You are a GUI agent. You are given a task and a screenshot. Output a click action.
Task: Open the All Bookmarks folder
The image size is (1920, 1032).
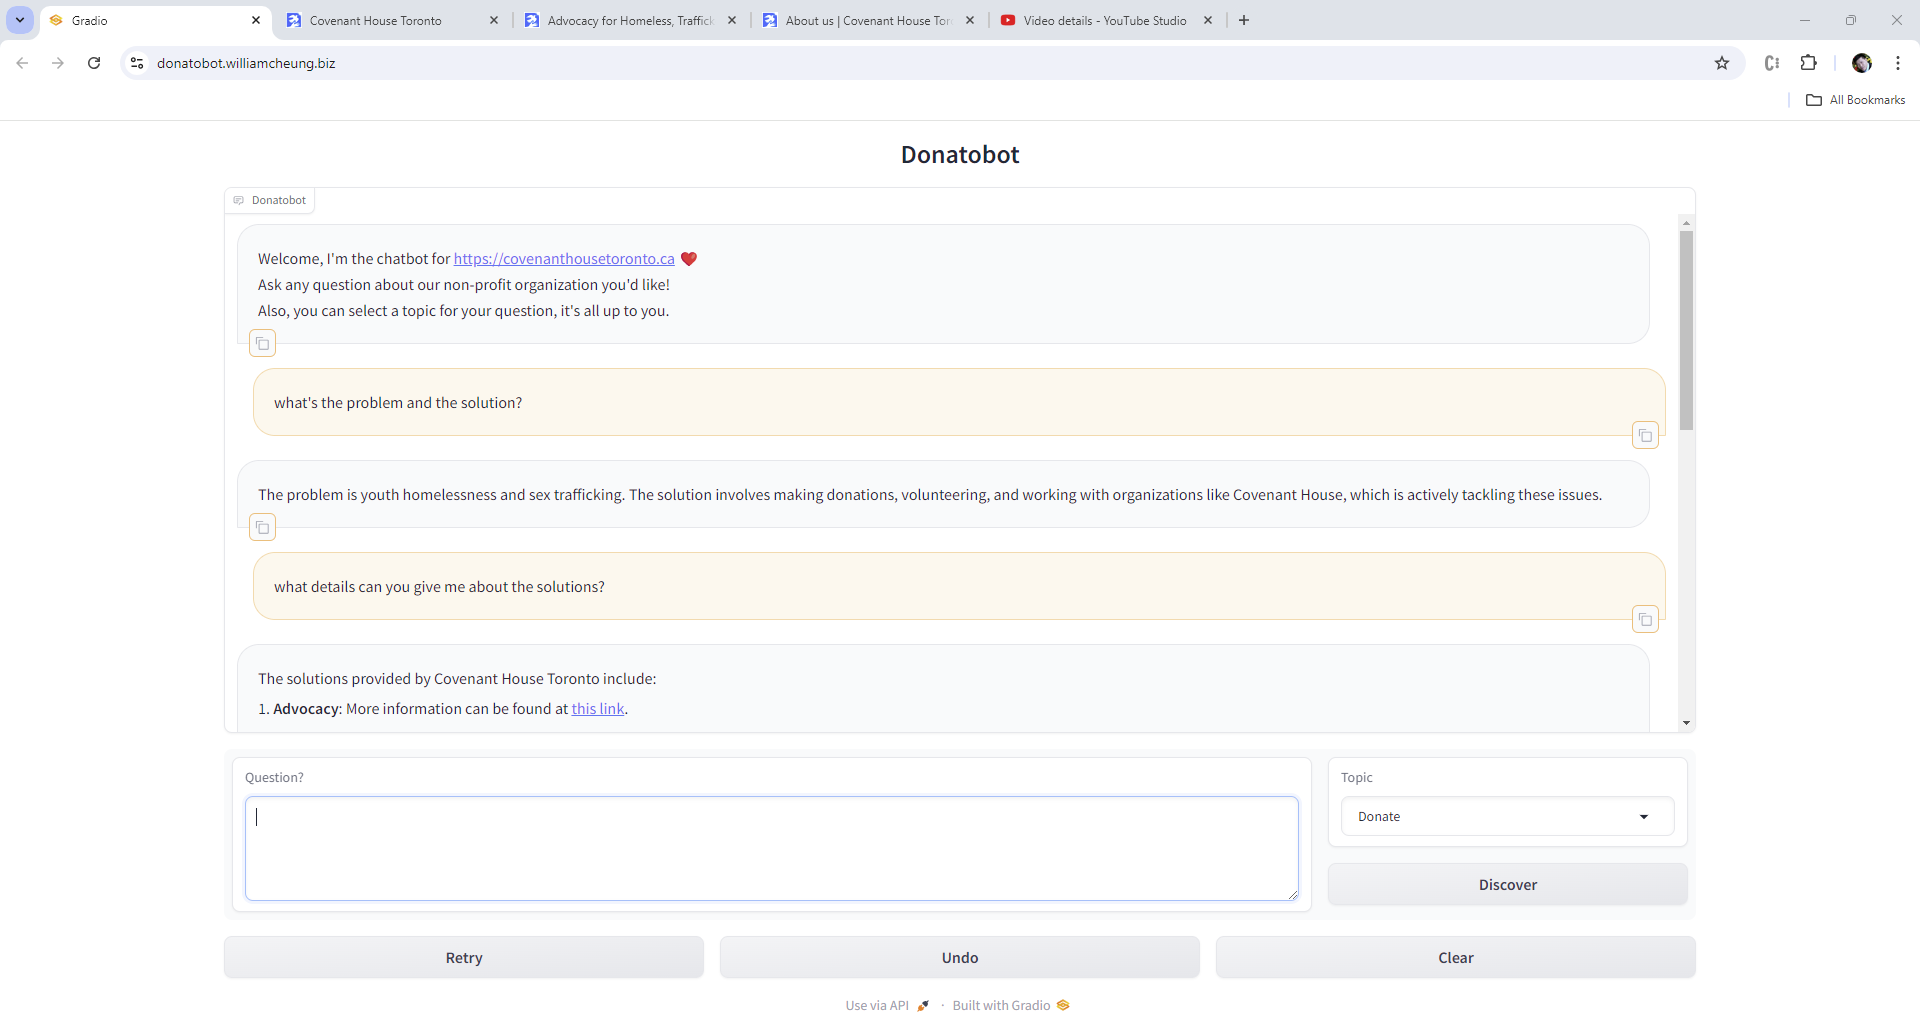point(1856,100)
